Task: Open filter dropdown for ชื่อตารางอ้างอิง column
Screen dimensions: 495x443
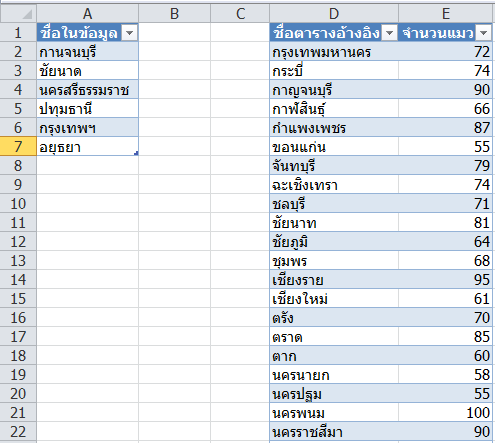Action: point(389,33)
